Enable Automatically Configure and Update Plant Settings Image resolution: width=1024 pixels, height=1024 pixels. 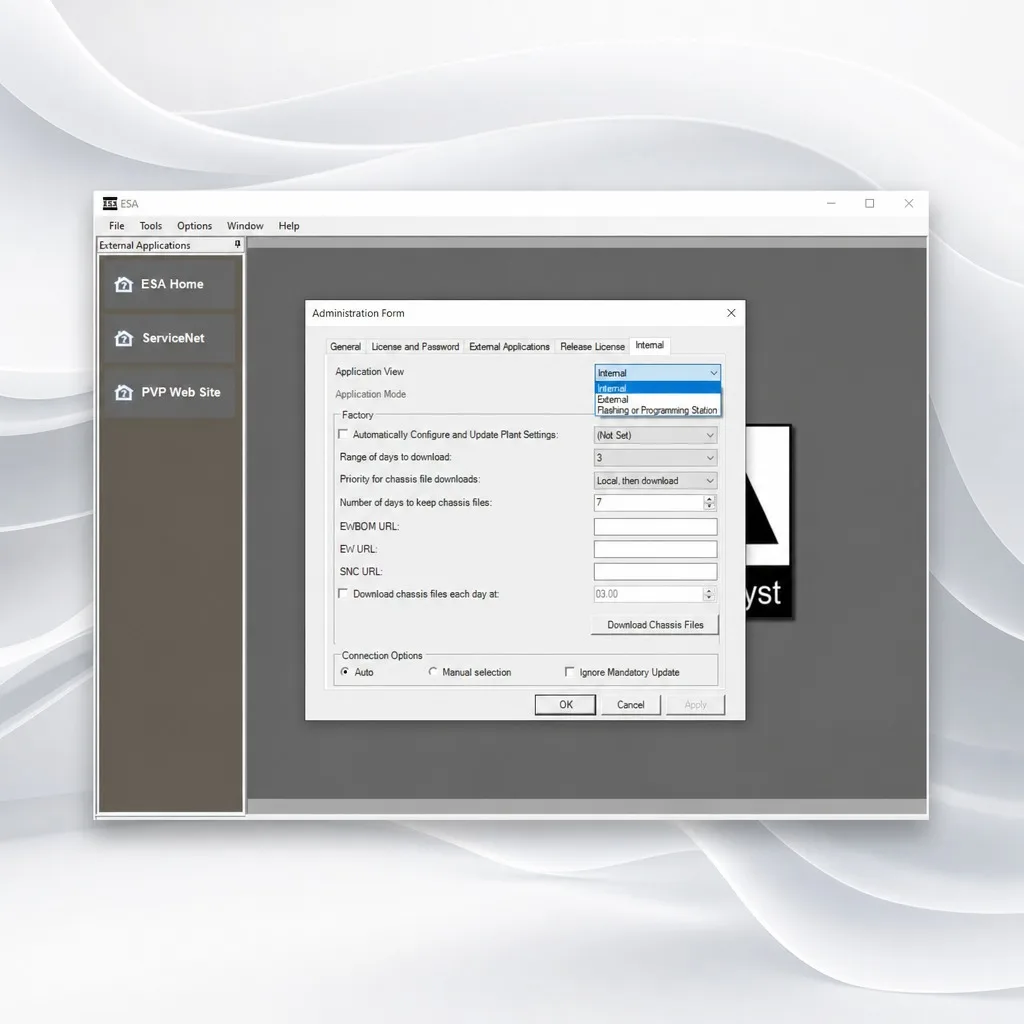pyautogui.click(x=343, y=434)
